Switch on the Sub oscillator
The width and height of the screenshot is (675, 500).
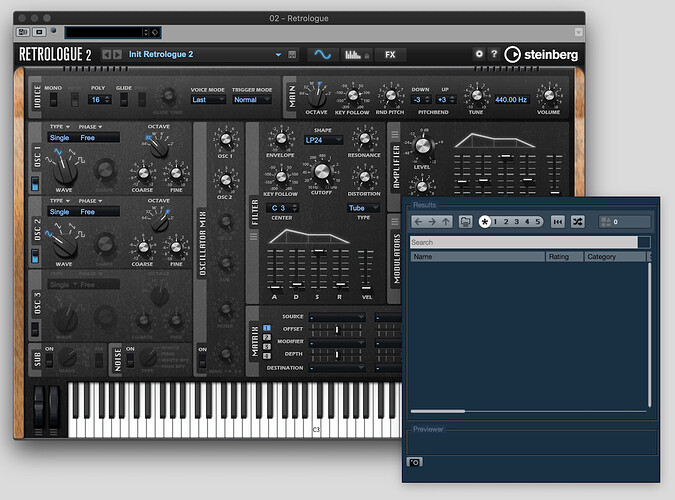click(50, 360)
